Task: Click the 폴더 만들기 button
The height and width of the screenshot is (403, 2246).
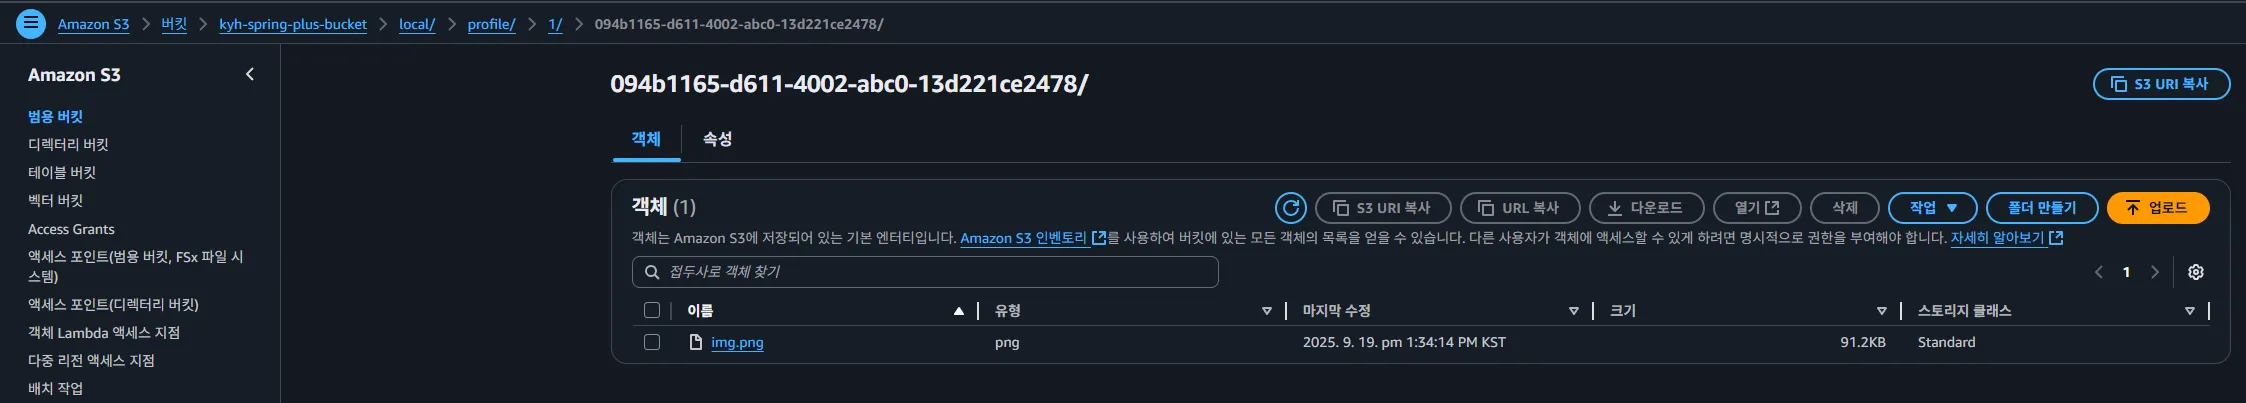Action: (2041, 208)
